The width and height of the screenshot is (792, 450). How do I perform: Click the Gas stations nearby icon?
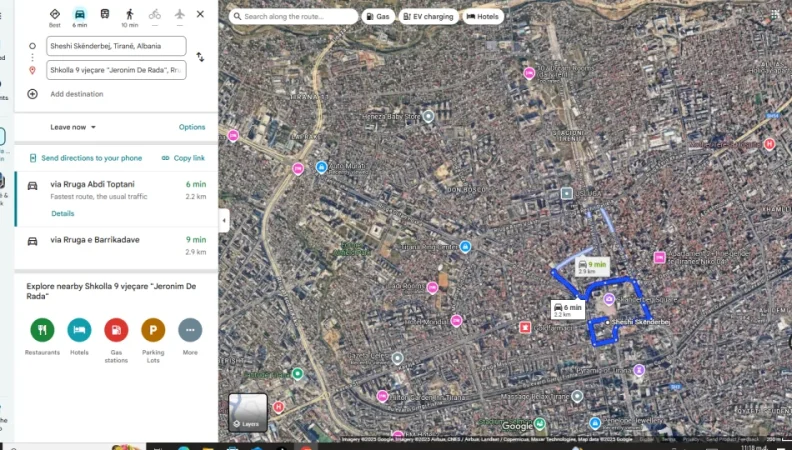(116, 330)
